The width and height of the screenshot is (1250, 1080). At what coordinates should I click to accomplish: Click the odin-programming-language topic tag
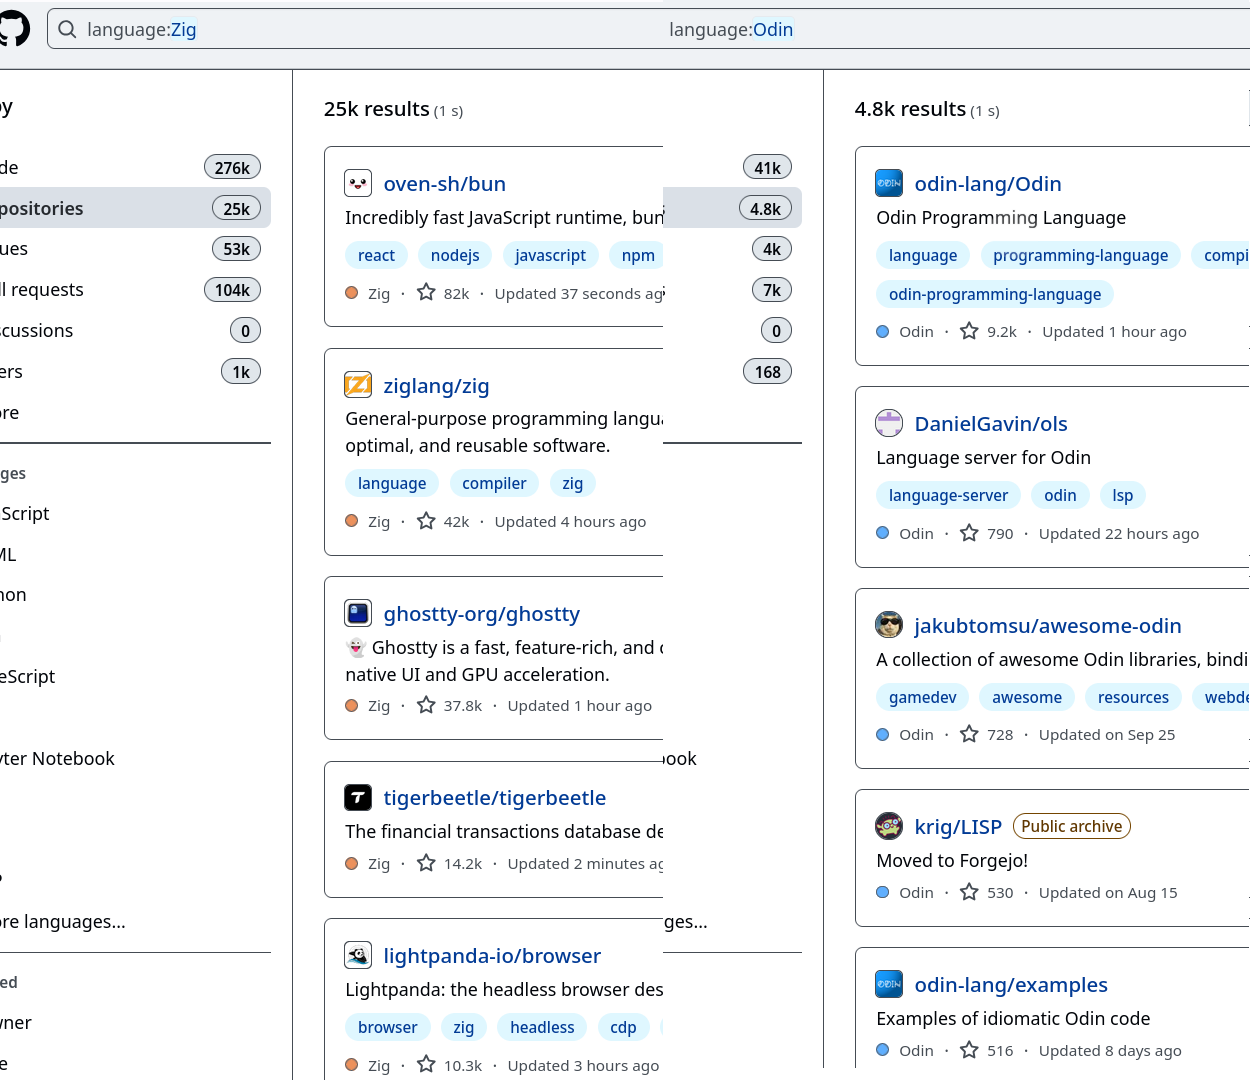(995, 294)
